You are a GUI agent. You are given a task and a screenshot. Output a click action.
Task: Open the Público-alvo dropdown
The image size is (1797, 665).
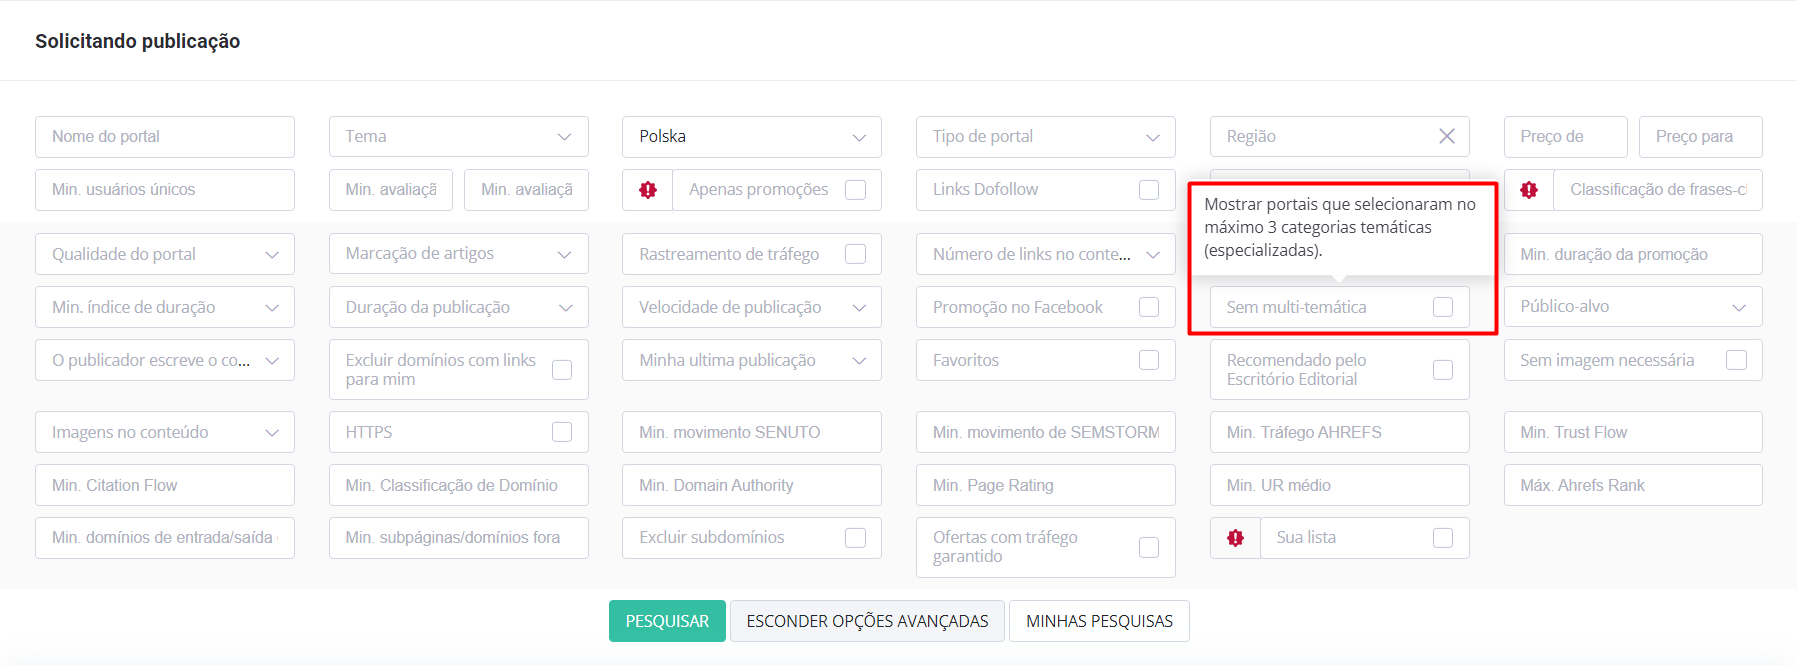(x=1633, y=307)
